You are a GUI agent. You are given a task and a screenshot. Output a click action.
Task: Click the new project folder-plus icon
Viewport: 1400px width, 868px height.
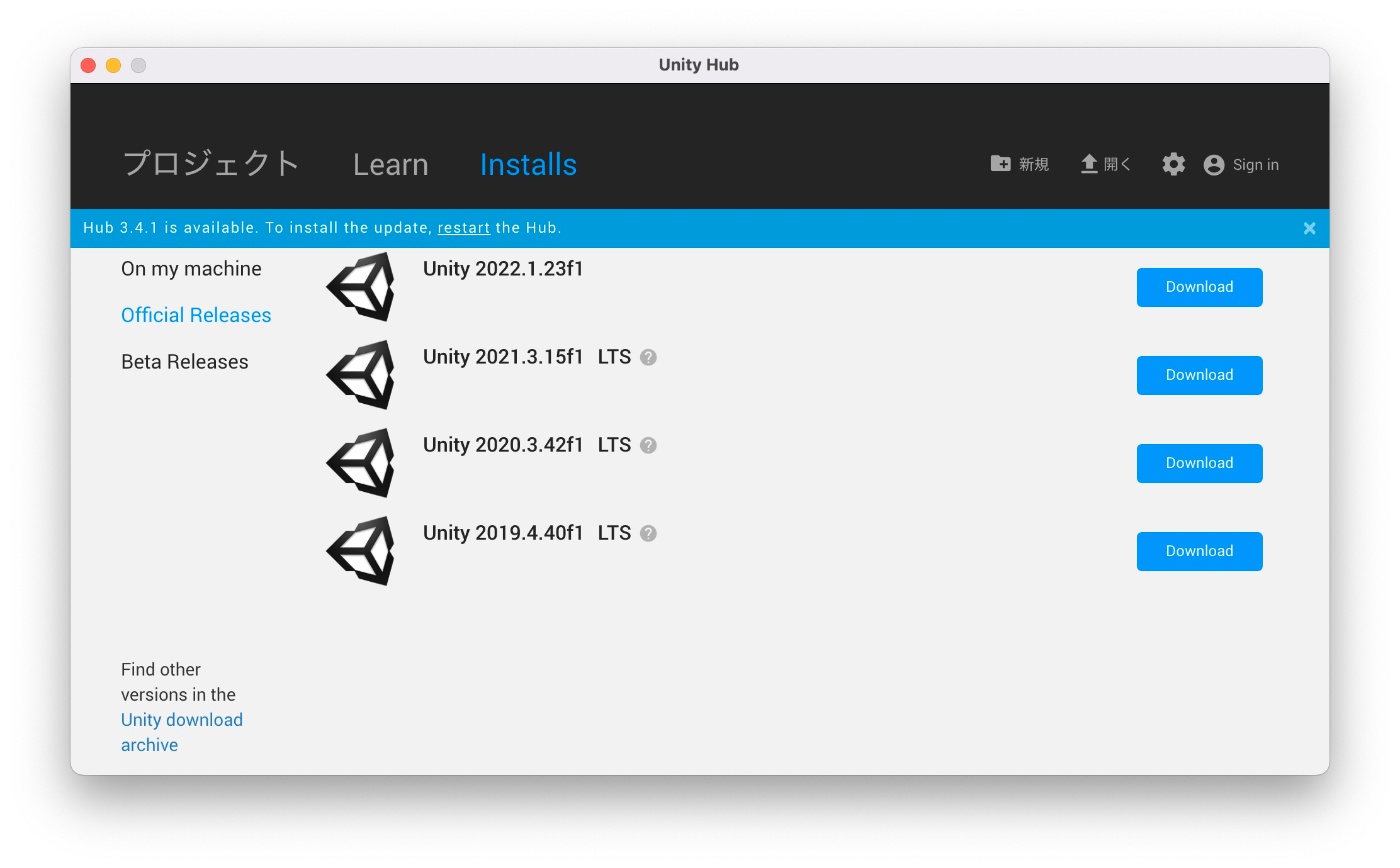(1001, 164)
